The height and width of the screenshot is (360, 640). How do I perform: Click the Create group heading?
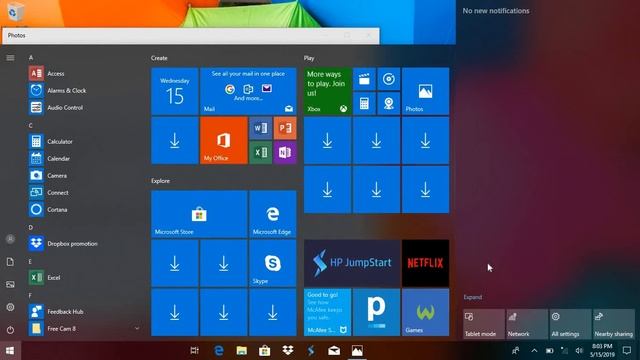tap(159, 58)
